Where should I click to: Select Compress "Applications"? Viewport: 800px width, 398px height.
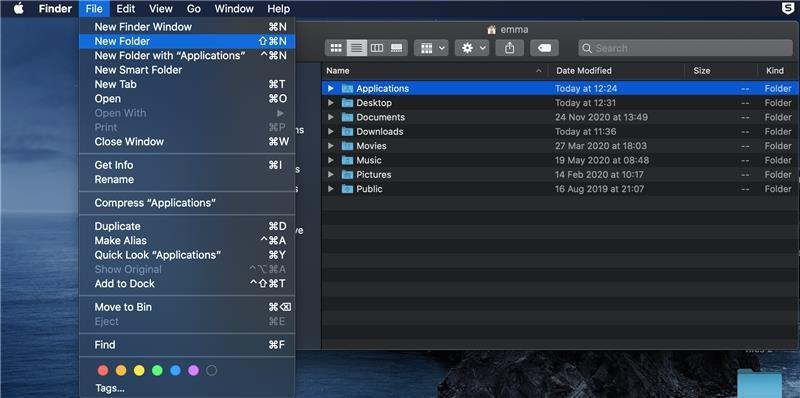pos(187,203)
